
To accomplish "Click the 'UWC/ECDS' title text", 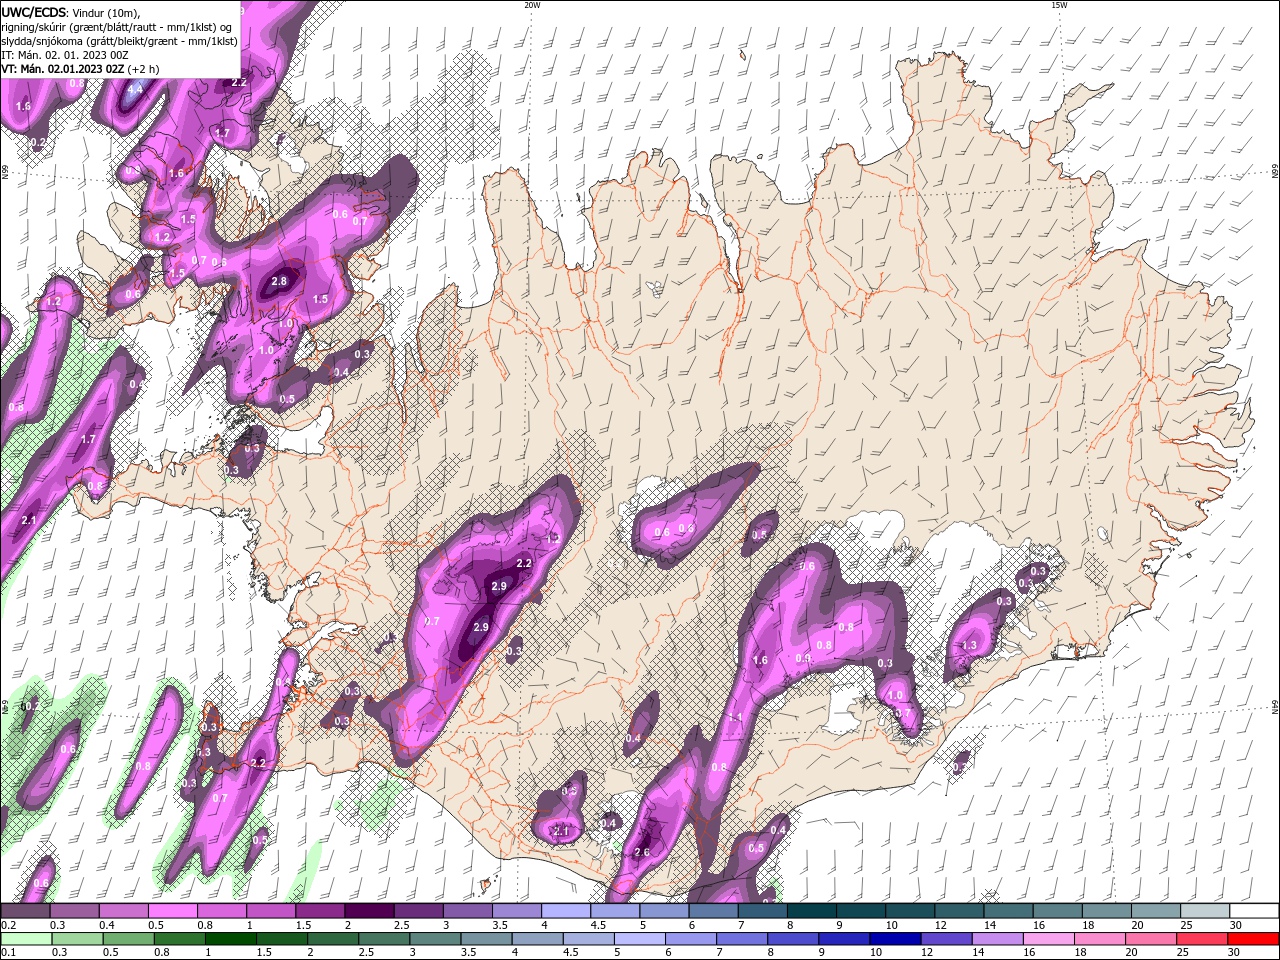I will [x=34, y=12].
